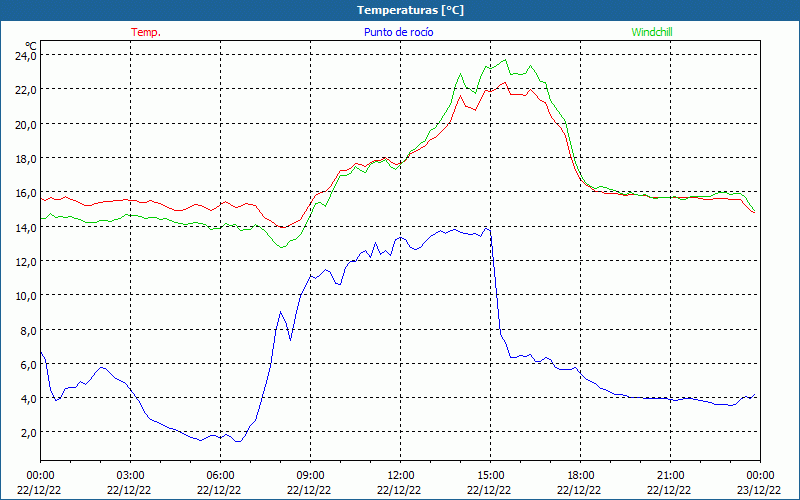
Task: Click the "12:00" time axis label
Action: (x=401, y=476)
